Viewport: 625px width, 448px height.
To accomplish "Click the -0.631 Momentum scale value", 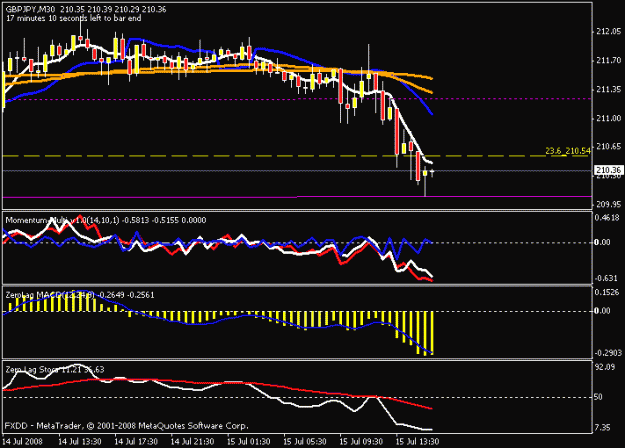I will click(x=606, y=278).
